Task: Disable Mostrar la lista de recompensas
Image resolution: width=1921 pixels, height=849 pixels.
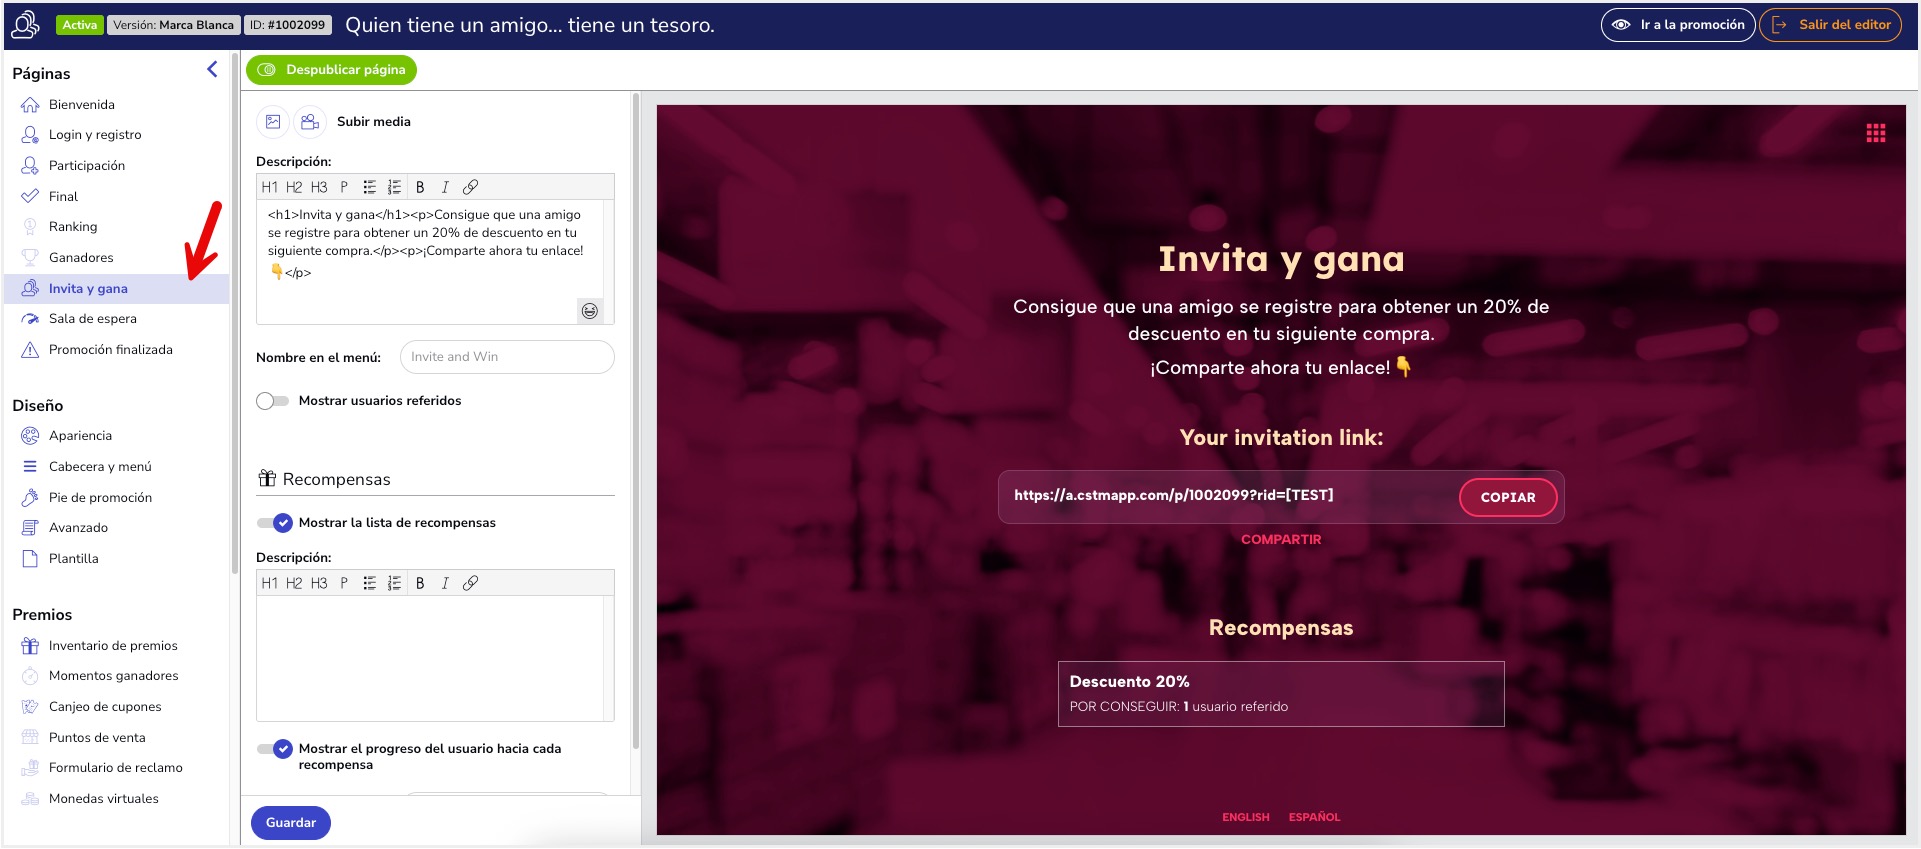Action: 274,523
